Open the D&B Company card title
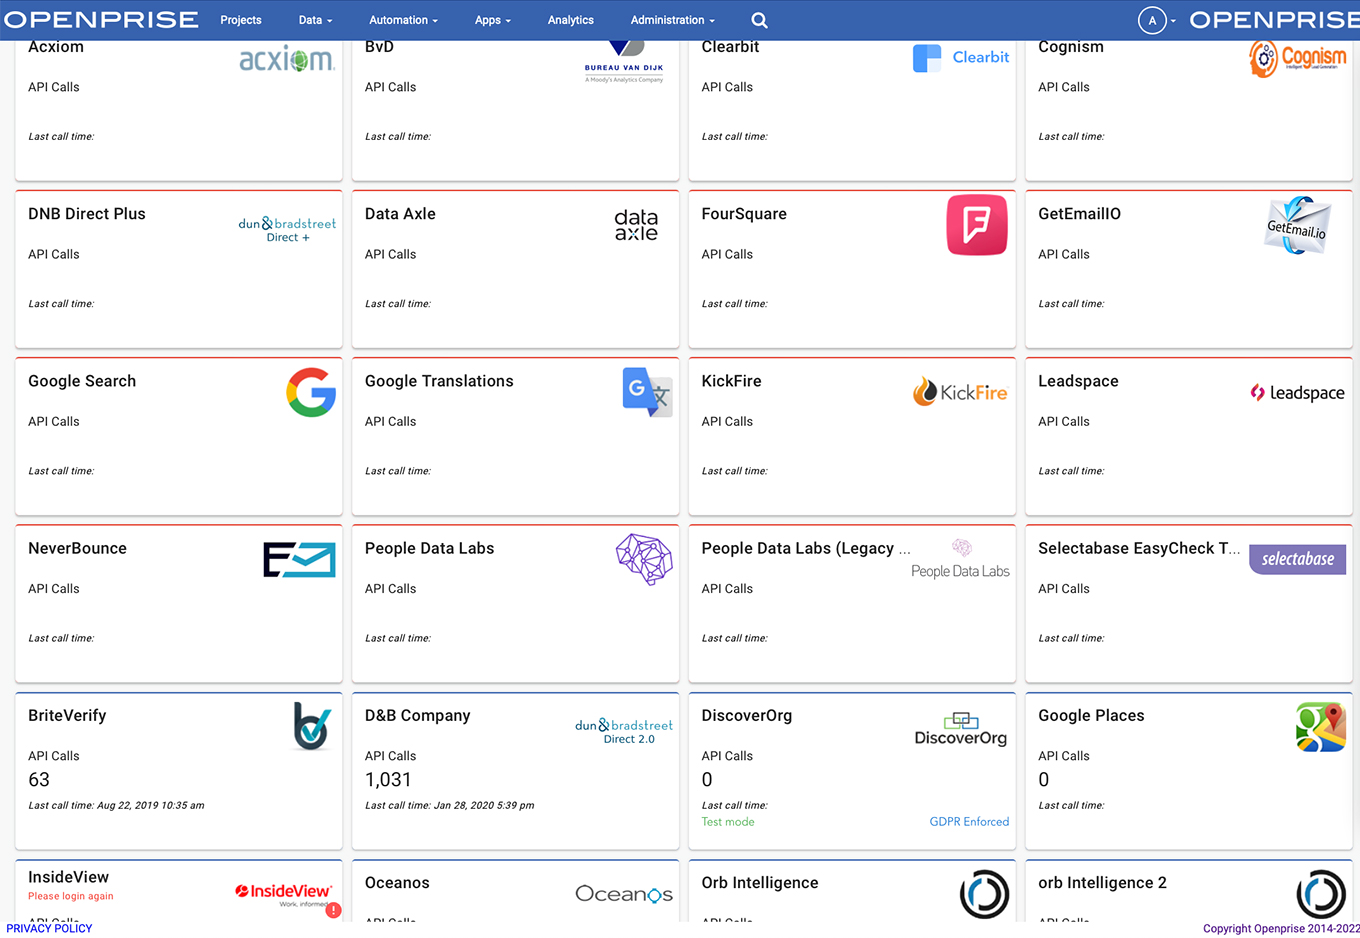Image resolution: width=1360 pixels, height=938 pixels. (417, 716)
